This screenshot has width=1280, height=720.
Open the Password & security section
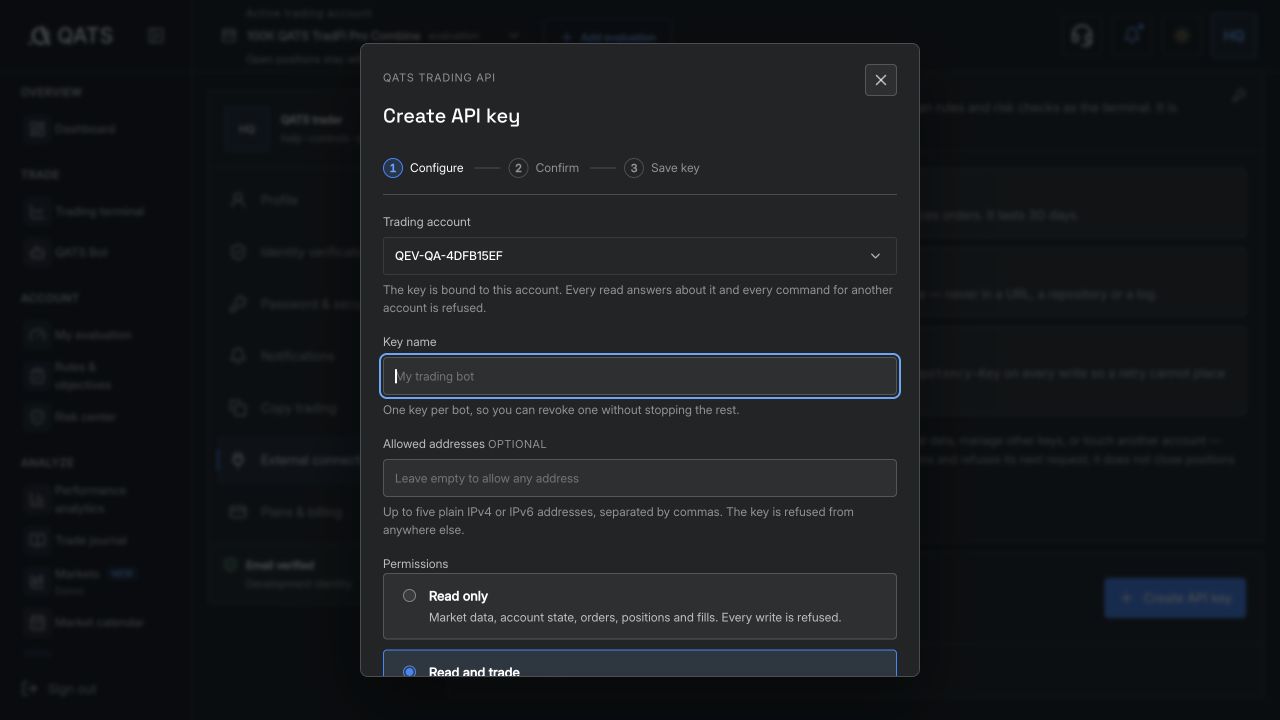289,304
